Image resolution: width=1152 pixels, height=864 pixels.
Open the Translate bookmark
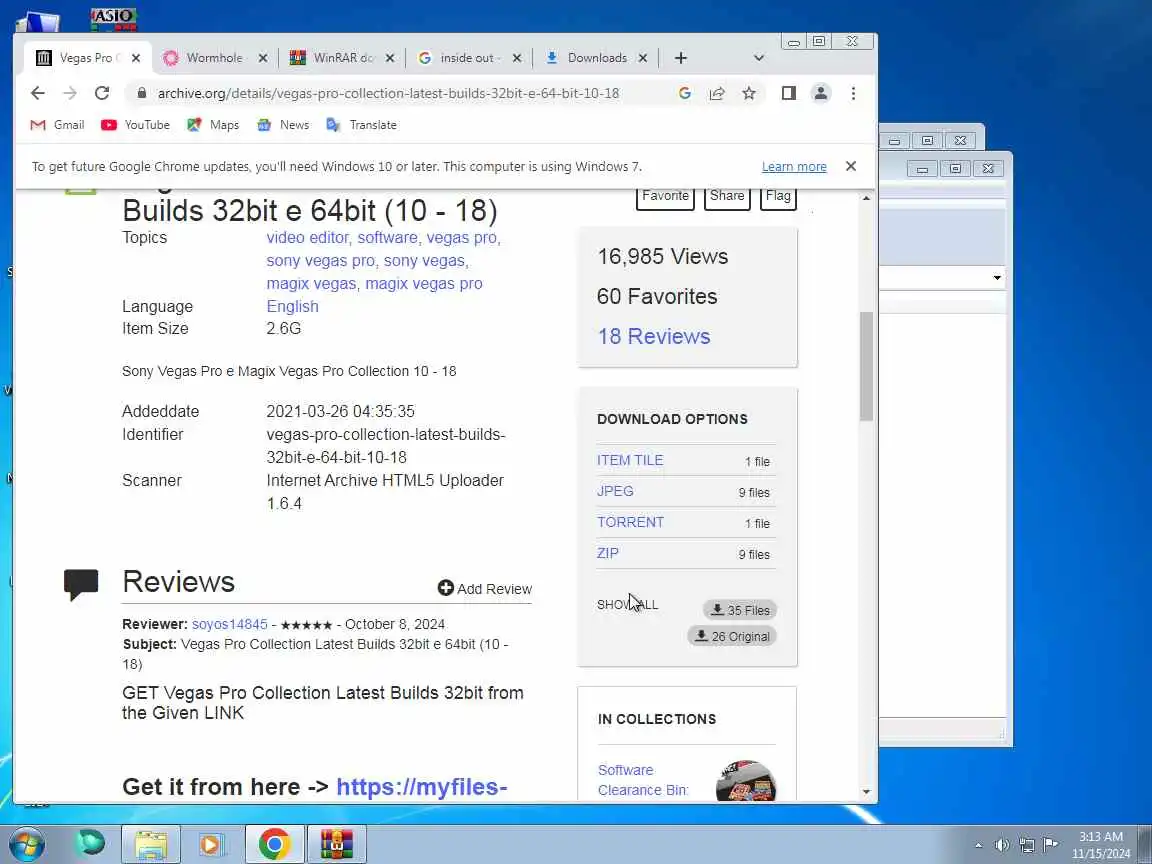[x=361, y=125]
